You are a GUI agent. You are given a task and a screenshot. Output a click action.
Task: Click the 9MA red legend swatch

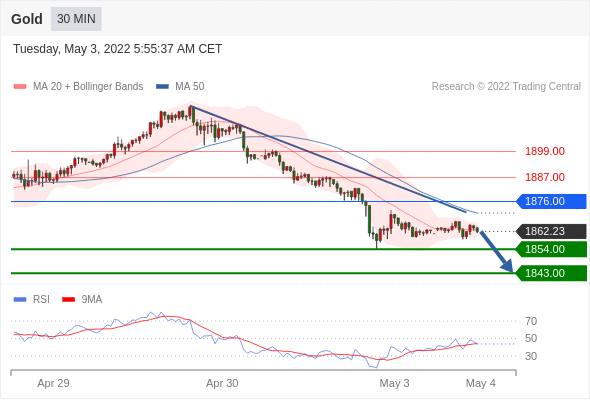pyautogui.click(x=68, y=300)
